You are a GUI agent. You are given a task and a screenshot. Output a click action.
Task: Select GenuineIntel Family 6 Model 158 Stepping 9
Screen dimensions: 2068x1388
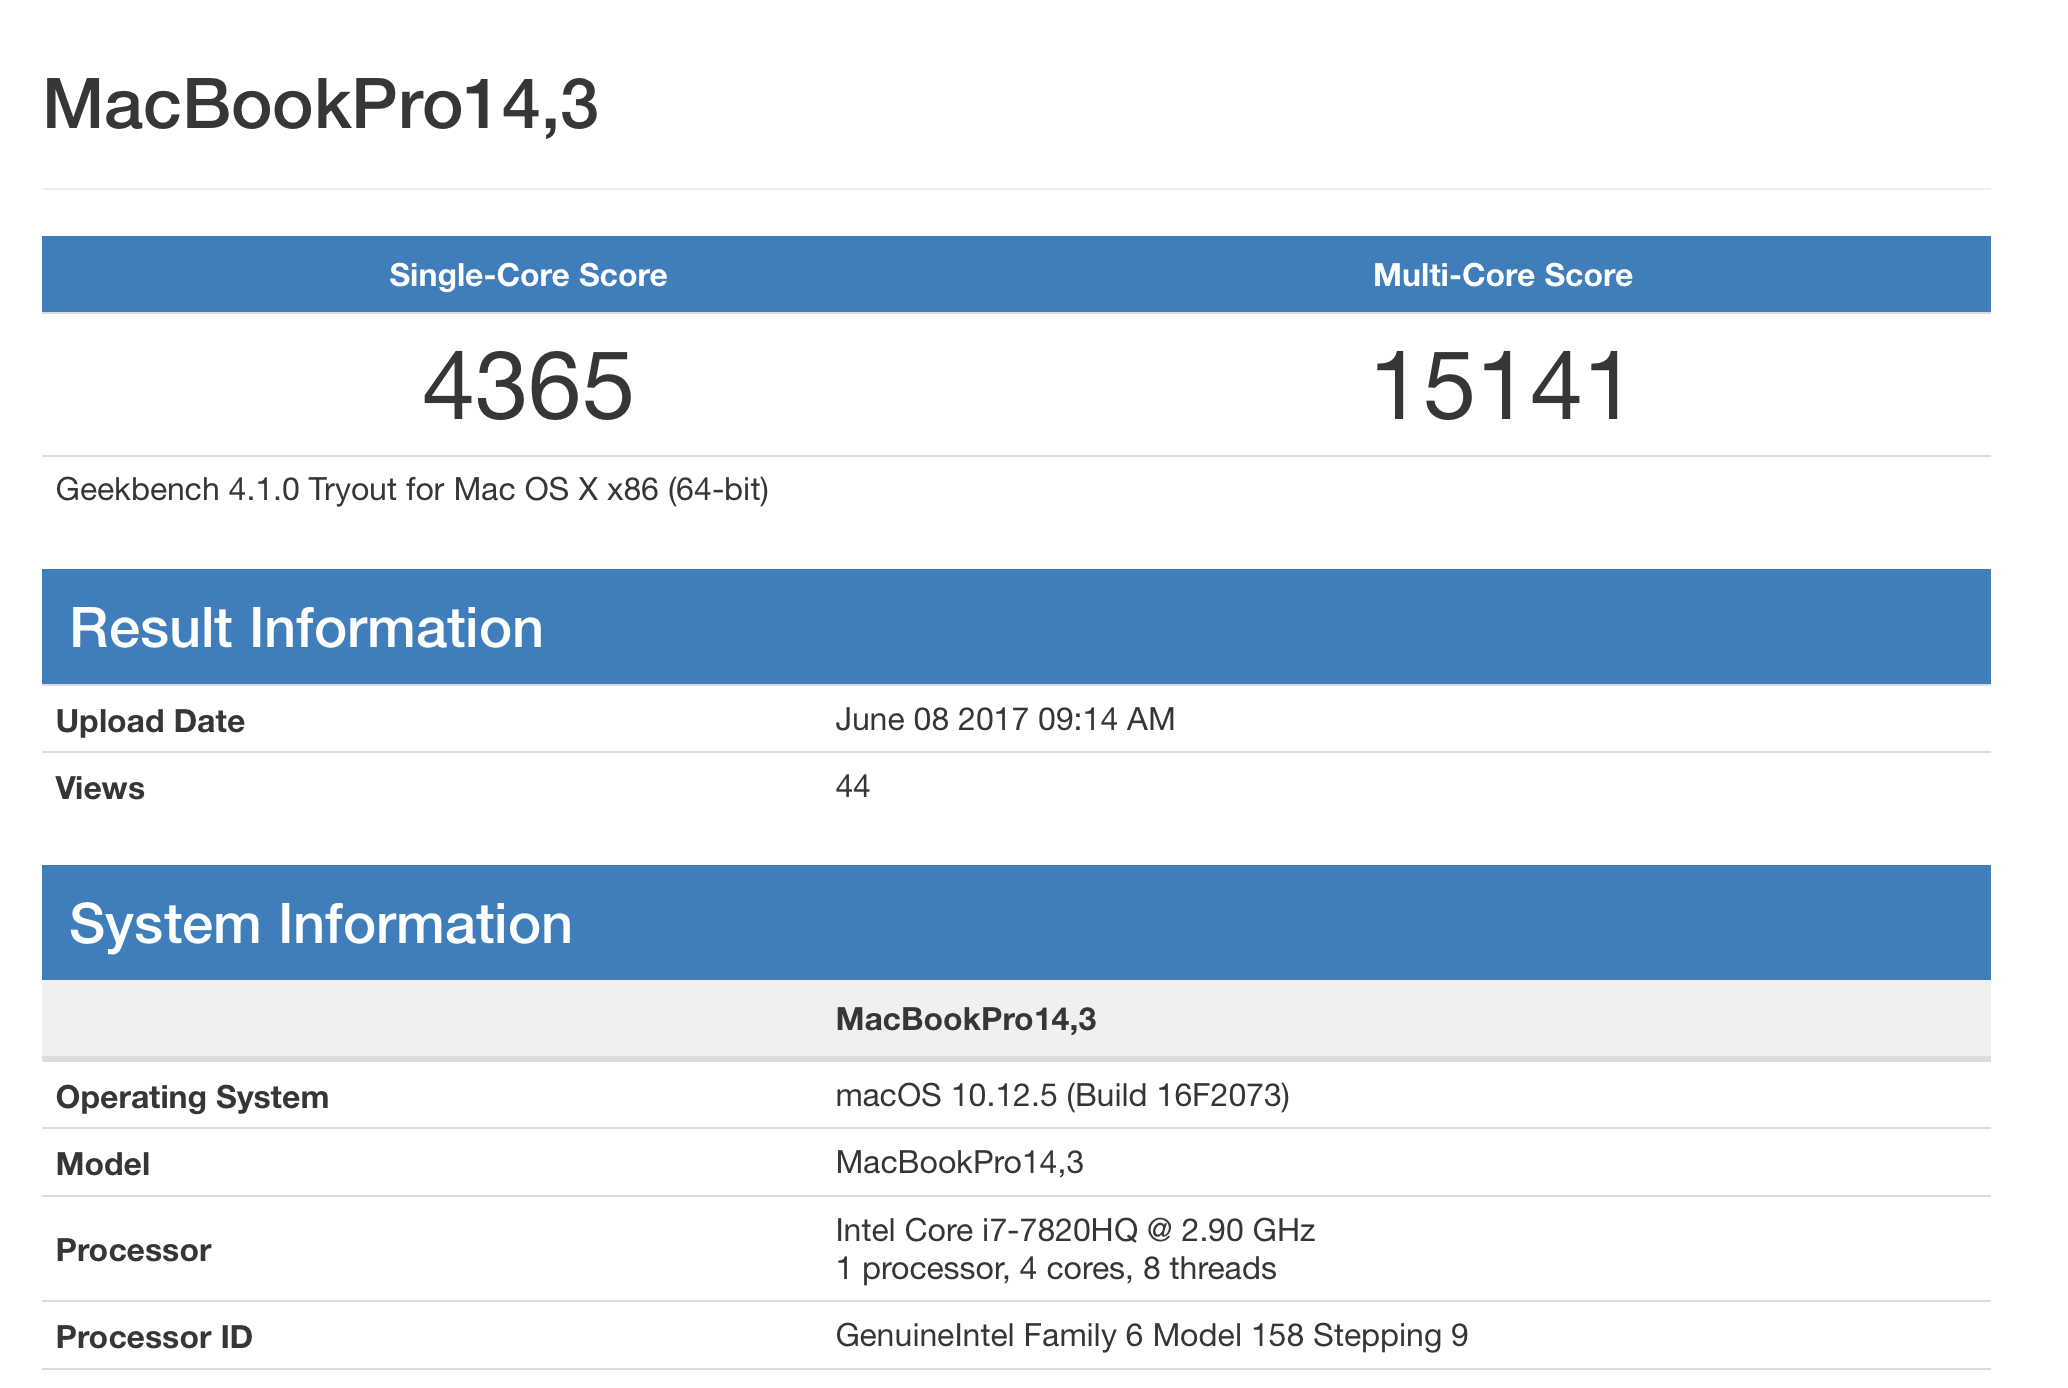[1152, 1335]
